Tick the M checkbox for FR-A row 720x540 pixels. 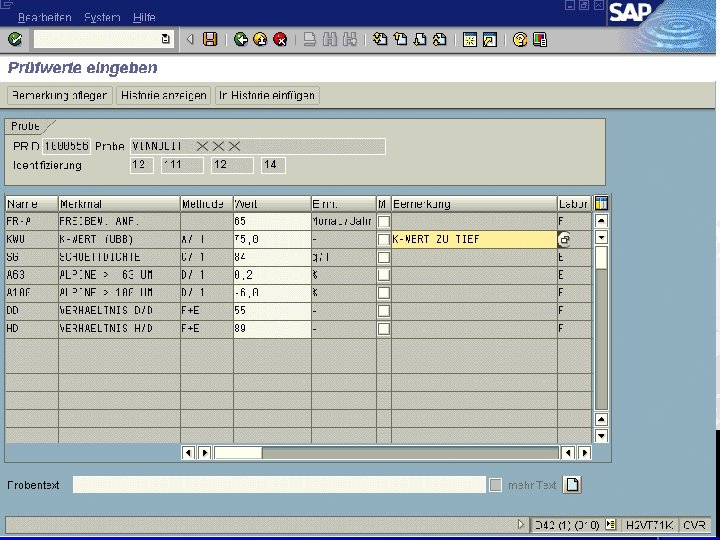[383, 221]
